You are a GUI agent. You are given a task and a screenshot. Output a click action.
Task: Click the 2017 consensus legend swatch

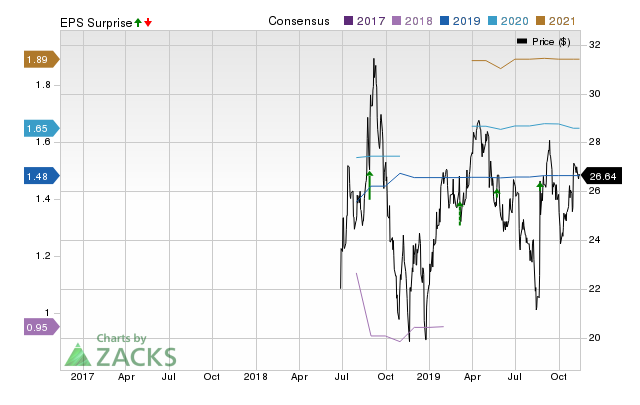[x=348, y=21]
